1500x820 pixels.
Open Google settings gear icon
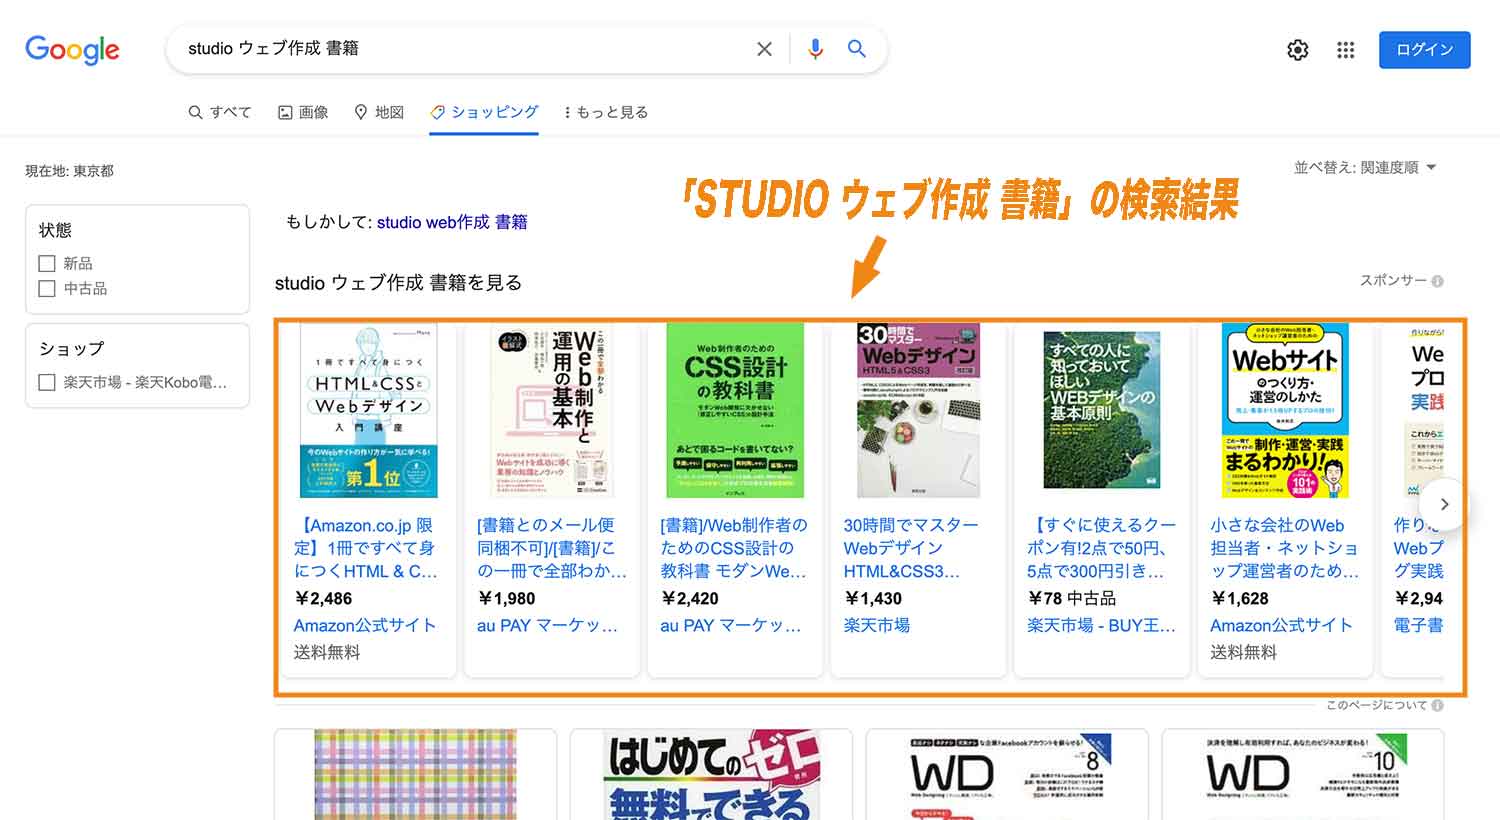[1298, 50]
